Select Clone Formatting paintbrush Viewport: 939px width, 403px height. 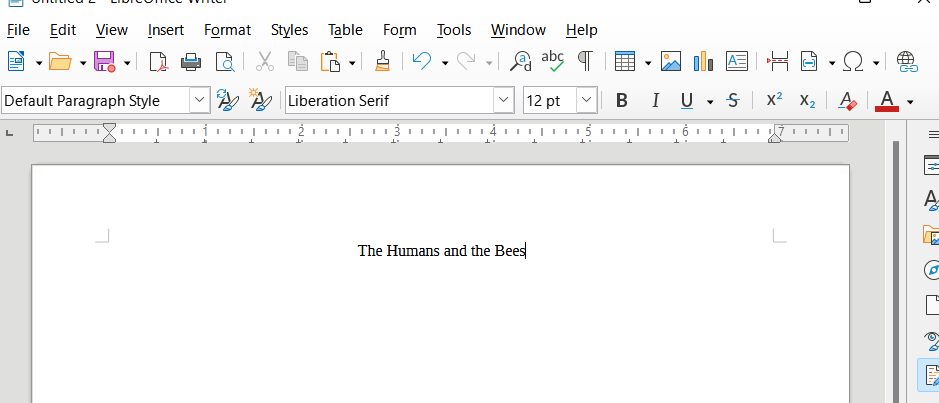coord(382,61)
